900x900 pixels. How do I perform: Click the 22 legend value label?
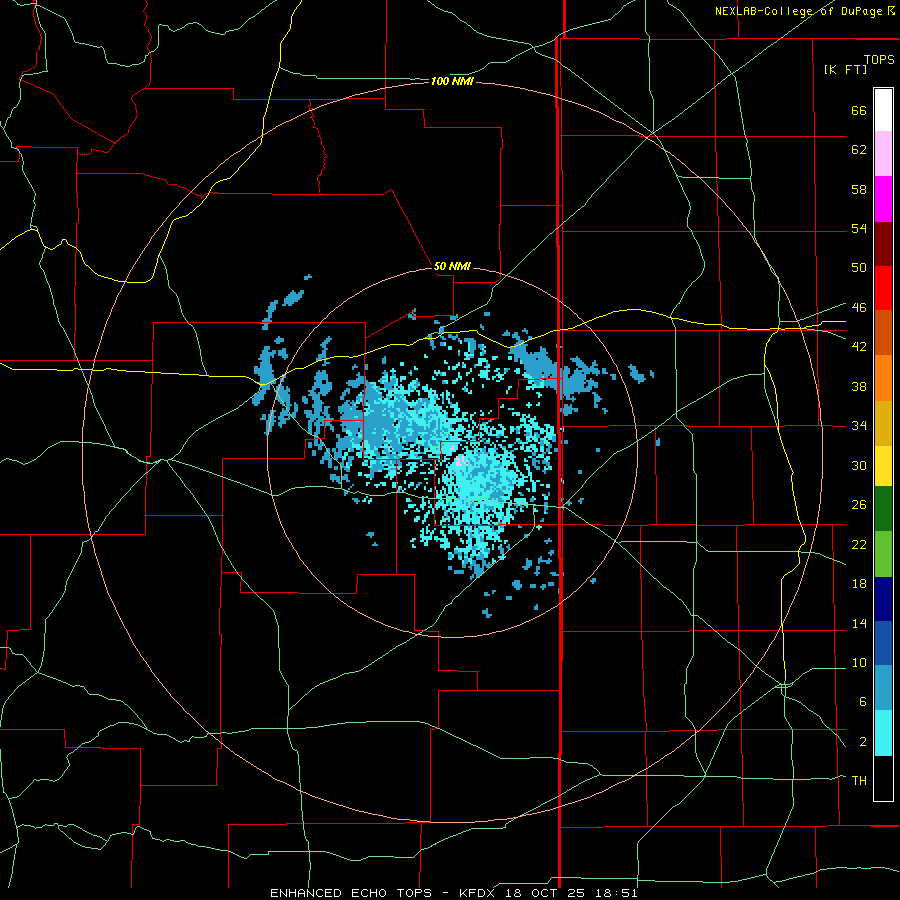859,545
